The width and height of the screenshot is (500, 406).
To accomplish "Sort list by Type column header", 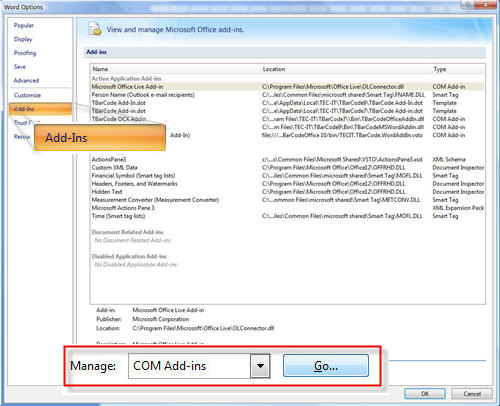I will (x=440, y=69).
